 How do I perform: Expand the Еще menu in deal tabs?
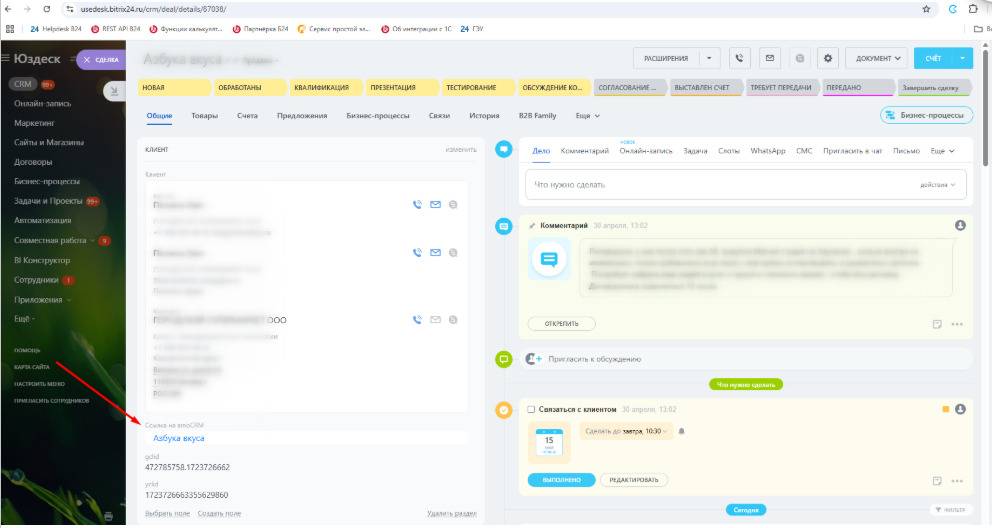coord(588,116)
